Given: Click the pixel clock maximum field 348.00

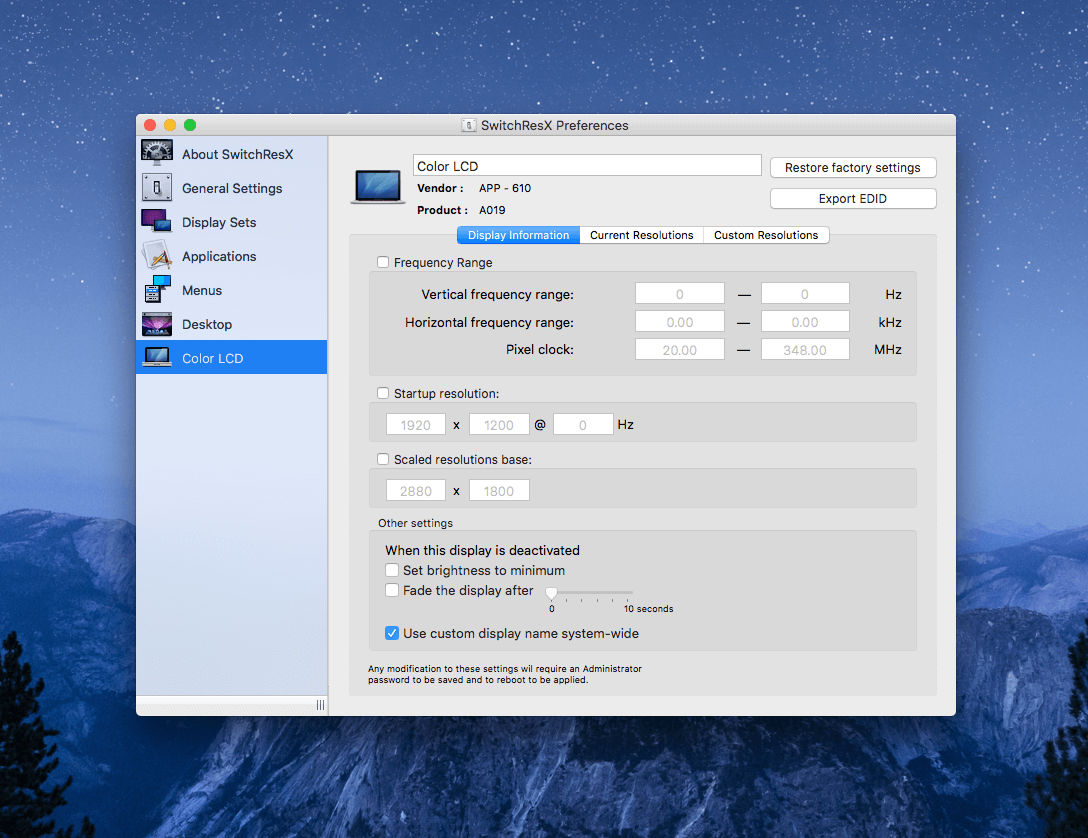Looking at the screenshot, I should tap(805, 350).
